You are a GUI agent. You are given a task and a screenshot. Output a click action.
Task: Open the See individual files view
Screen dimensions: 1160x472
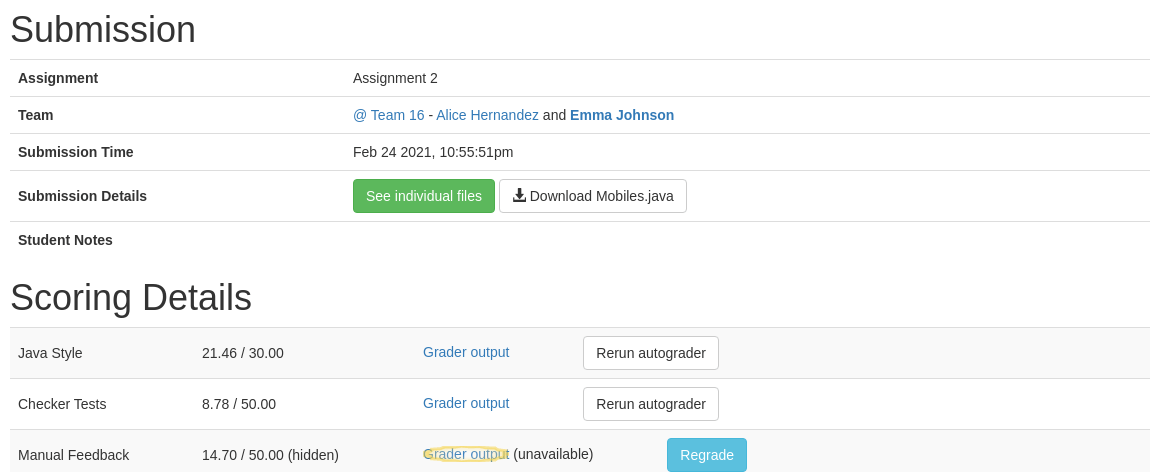coord(424,196)
